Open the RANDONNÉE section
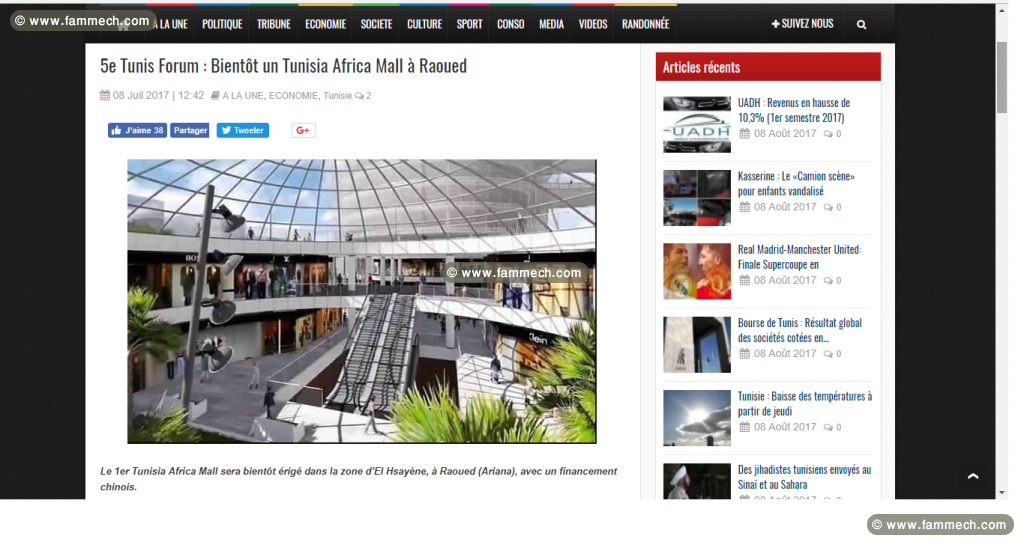 [x=645, y=24]
